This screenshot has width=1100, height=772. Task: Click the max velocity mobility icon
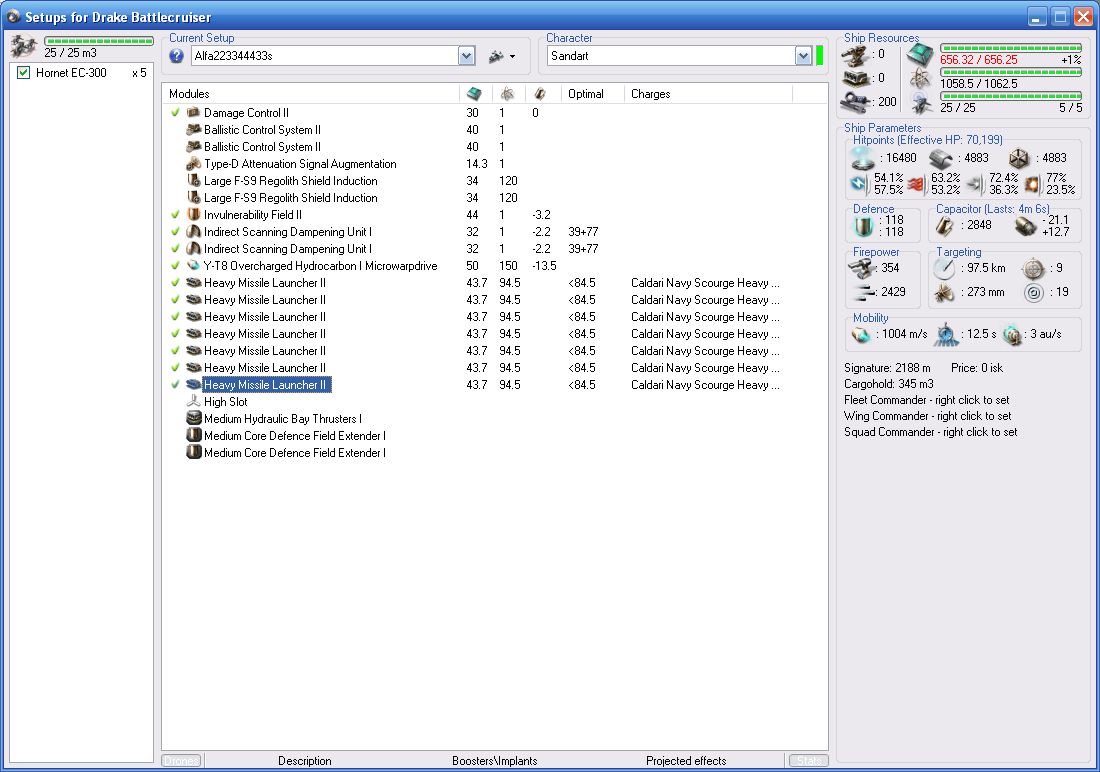861,334
